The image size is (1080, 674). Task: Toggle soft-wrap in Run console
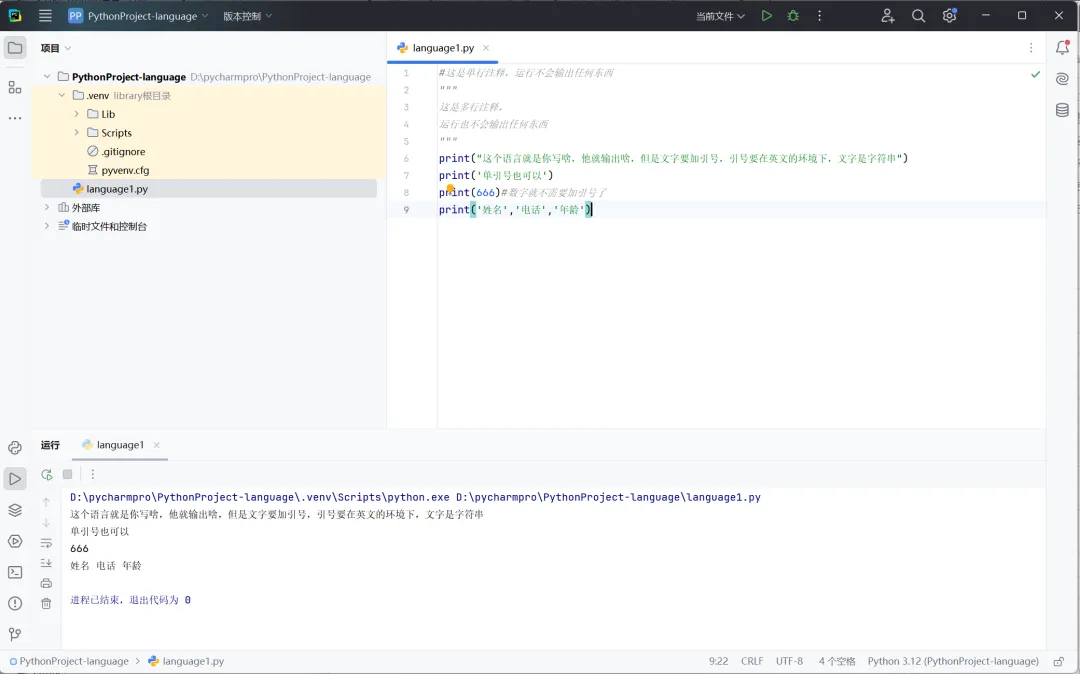coord(46,543)
